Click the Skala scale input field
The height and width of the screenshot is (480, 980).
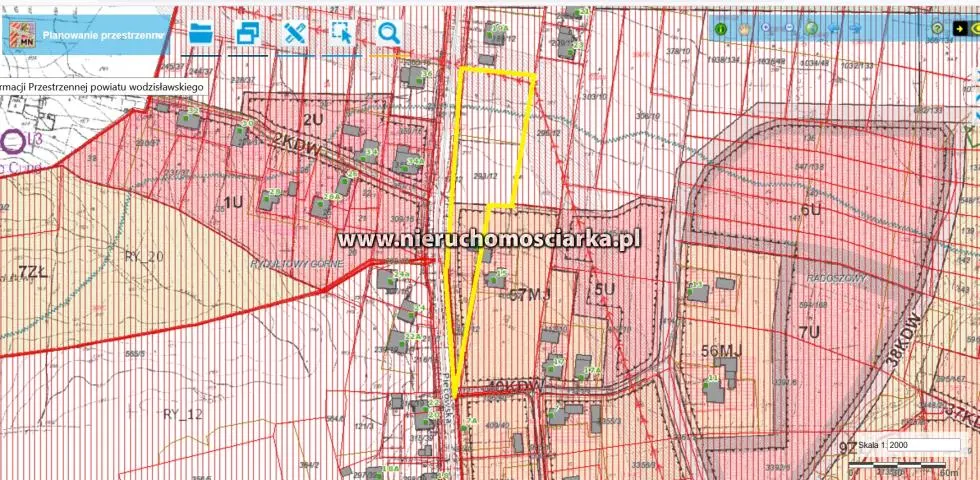[923, 444]
